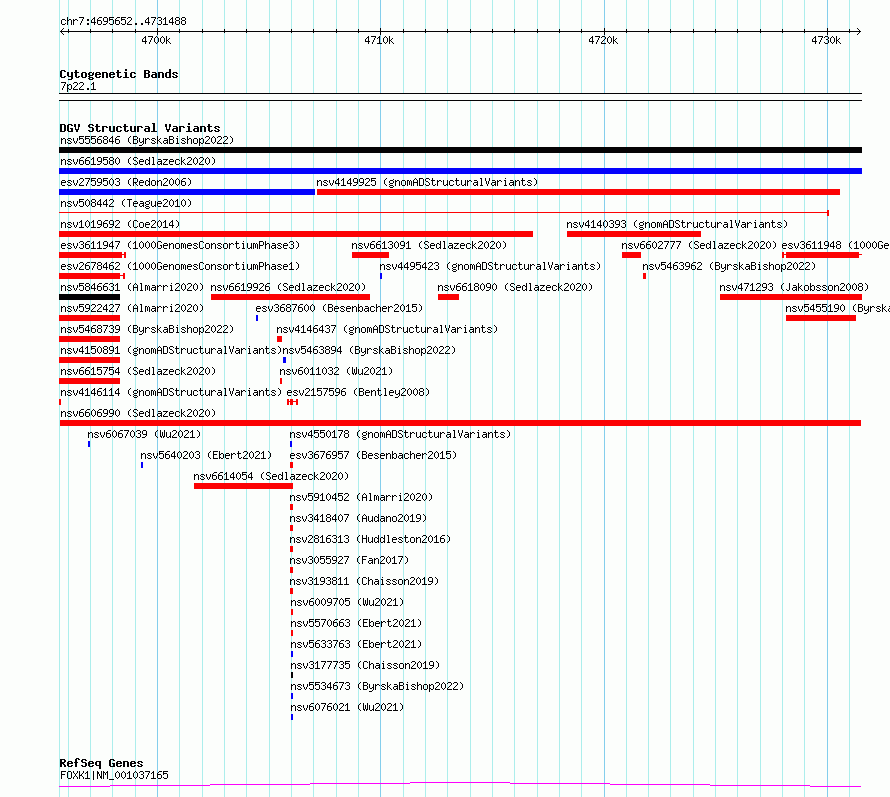
Task: Open nsv3418407 (Audano2019) variant
Action: tap(358, 518)
